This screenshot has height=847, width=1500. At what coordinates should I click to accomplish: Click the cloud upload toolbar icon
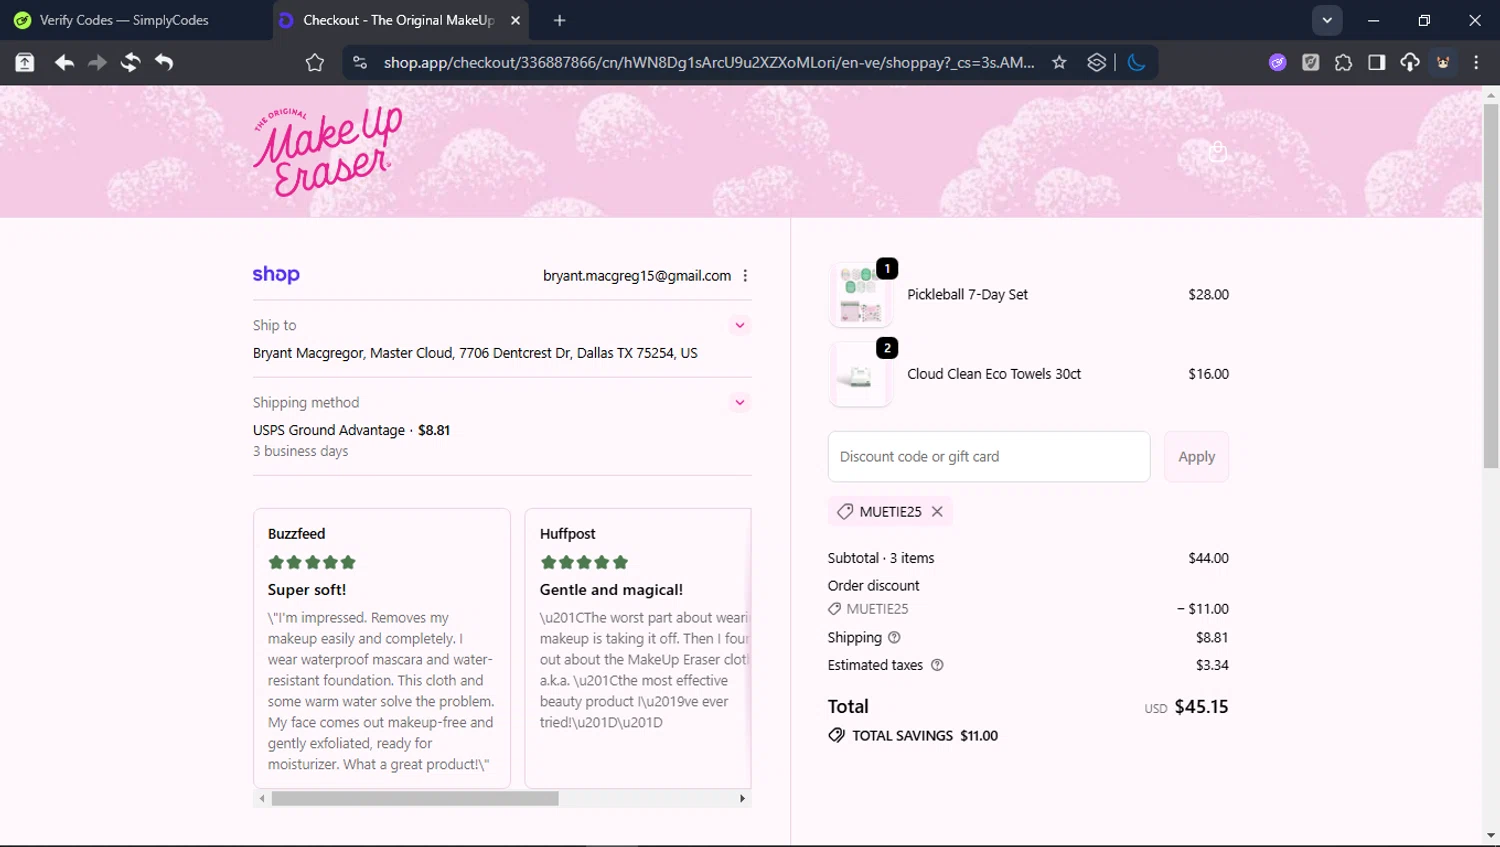(1409, 62)
